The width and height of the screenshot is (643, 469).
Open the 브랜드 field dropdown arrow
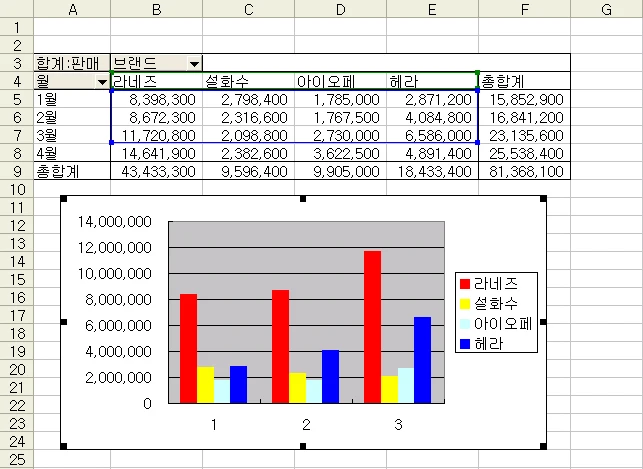pyautogui.click(x=194, y=64)
